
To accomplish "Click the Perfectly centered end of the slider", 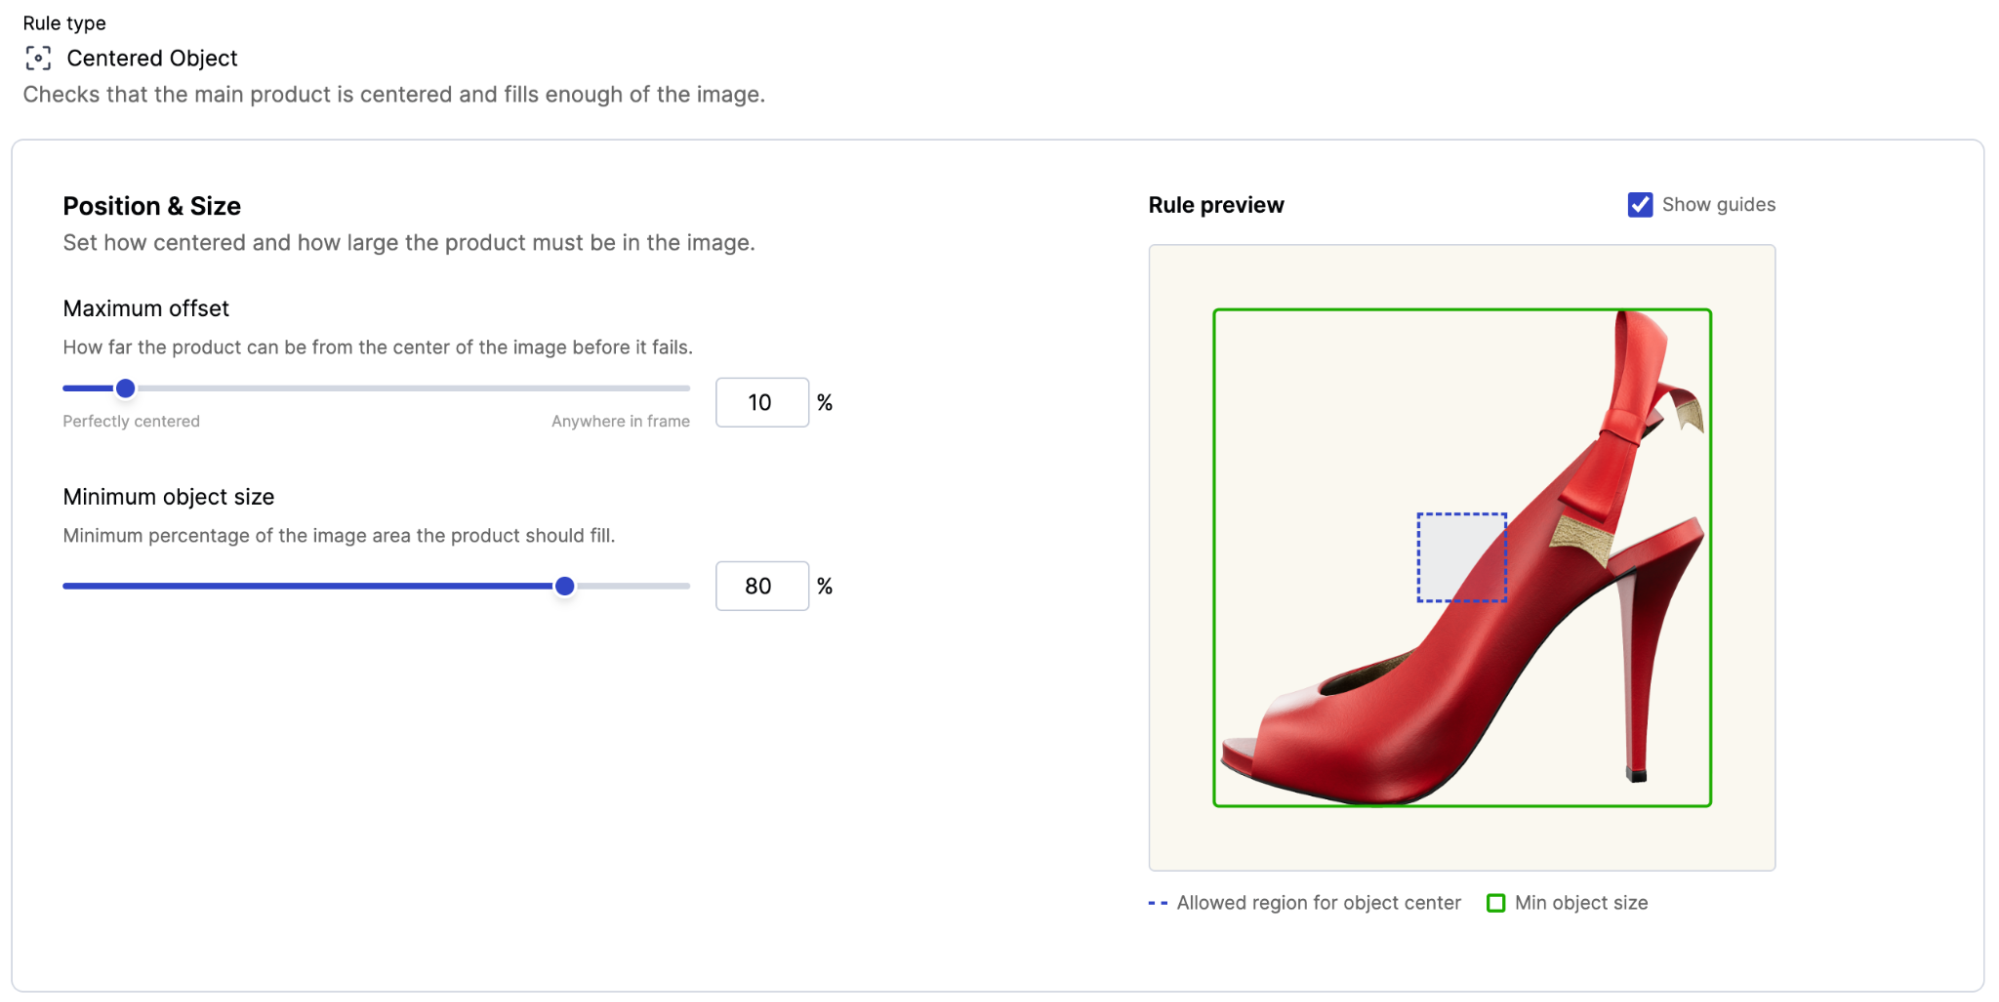I will coord(65,388).
